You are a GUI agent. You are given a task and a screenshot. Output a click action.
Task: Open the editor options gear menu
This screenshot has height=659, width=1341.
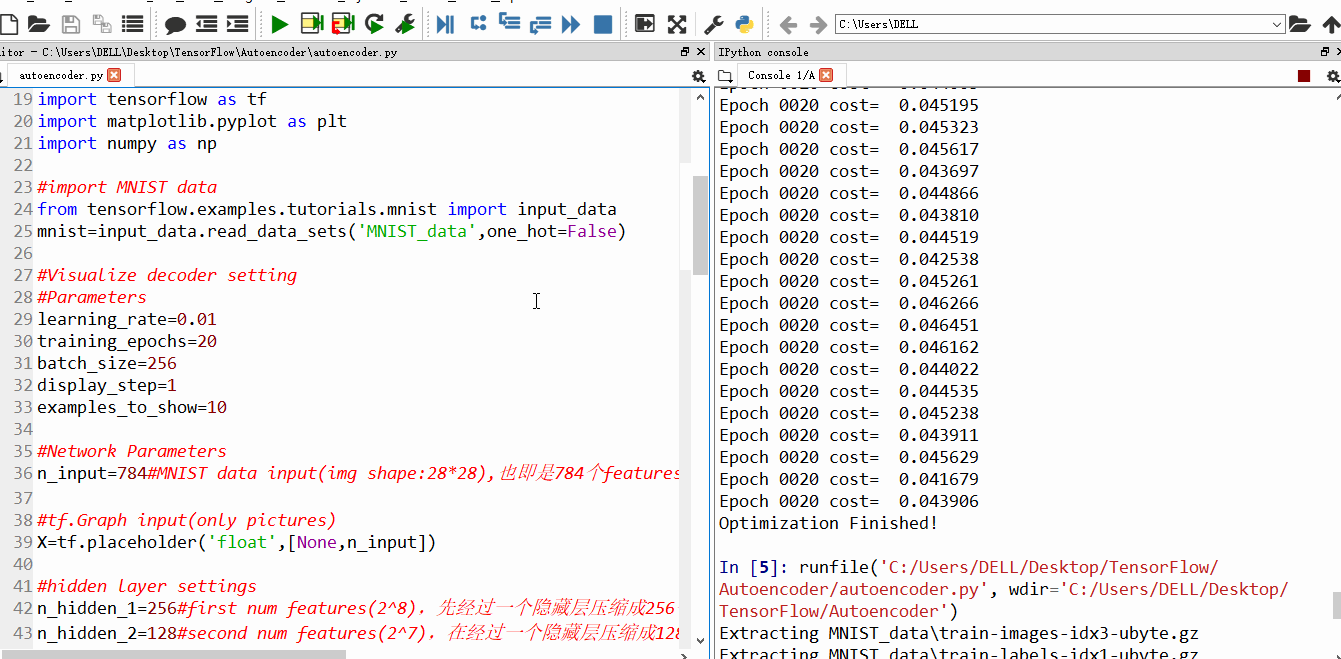698,76
